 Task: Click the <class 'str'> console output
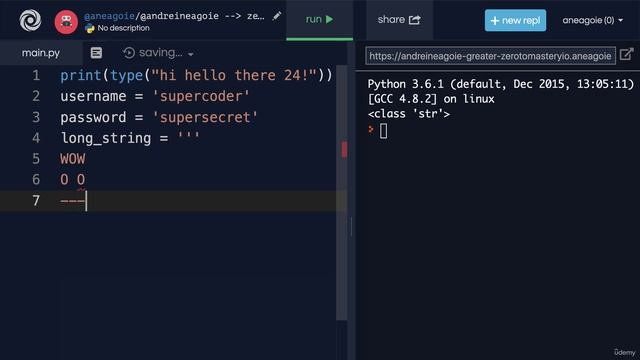[409, 114]
